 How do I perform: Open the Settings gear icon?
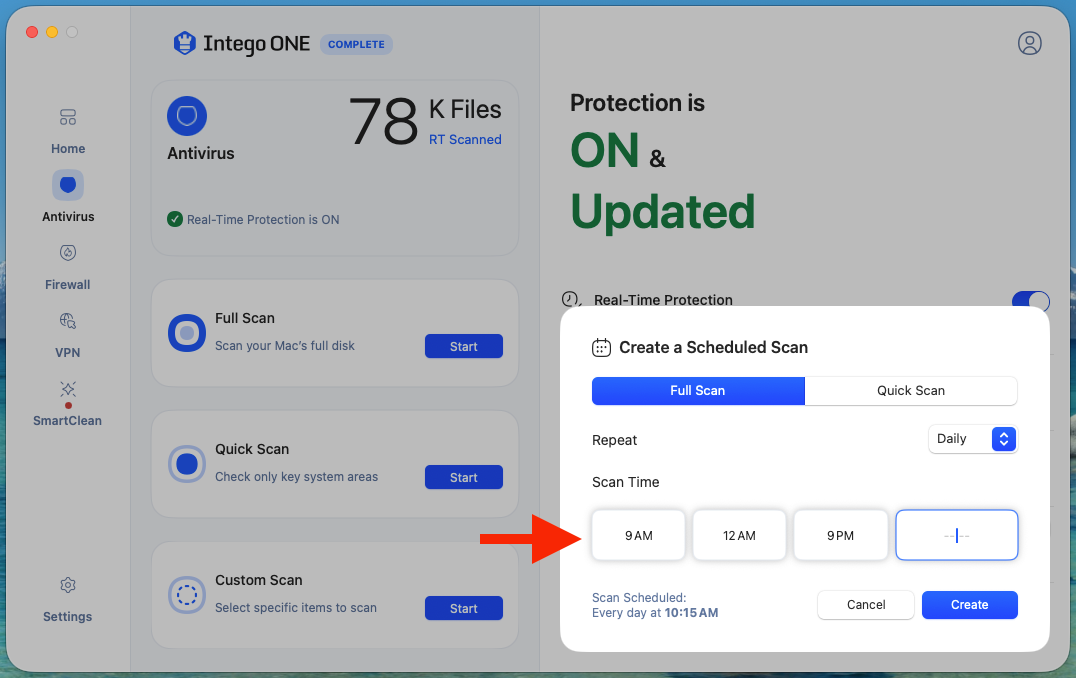pos(67,585)
